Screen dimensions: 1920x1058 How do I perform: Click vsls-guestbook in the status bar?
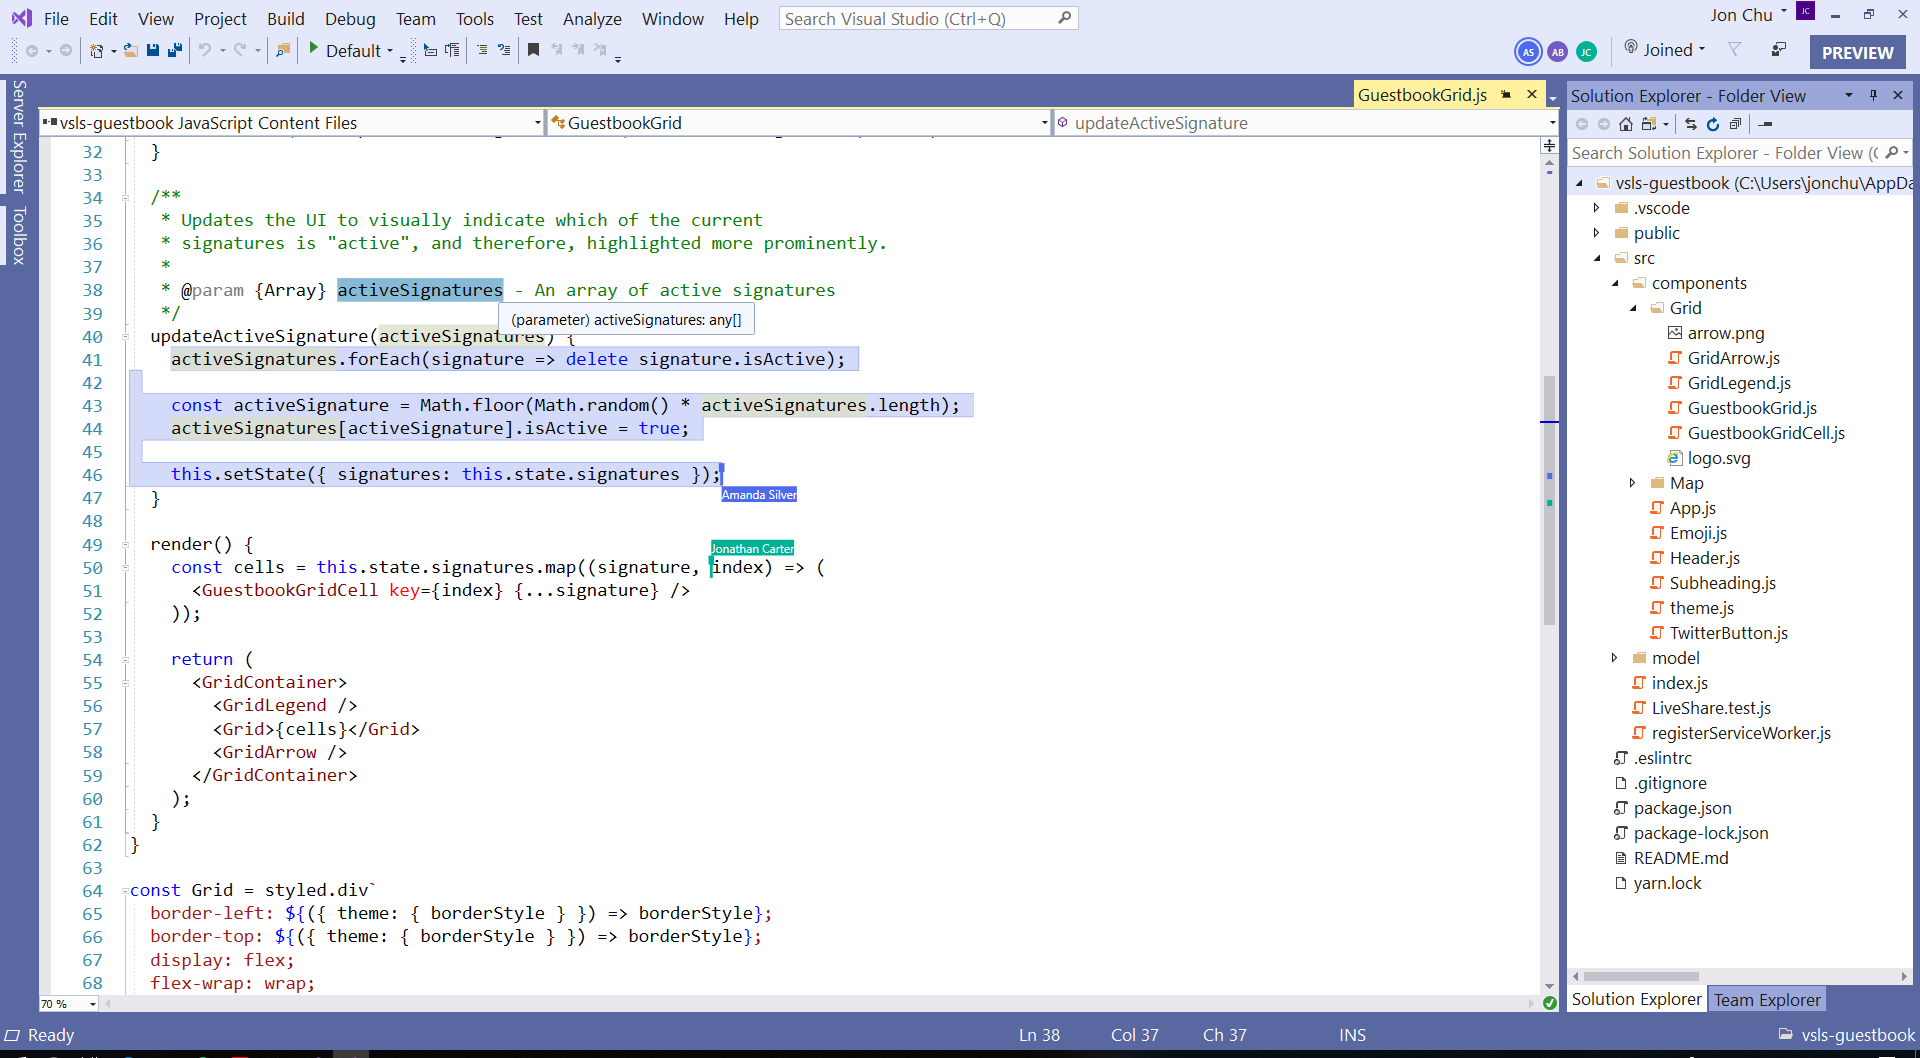[1858, 1035]
